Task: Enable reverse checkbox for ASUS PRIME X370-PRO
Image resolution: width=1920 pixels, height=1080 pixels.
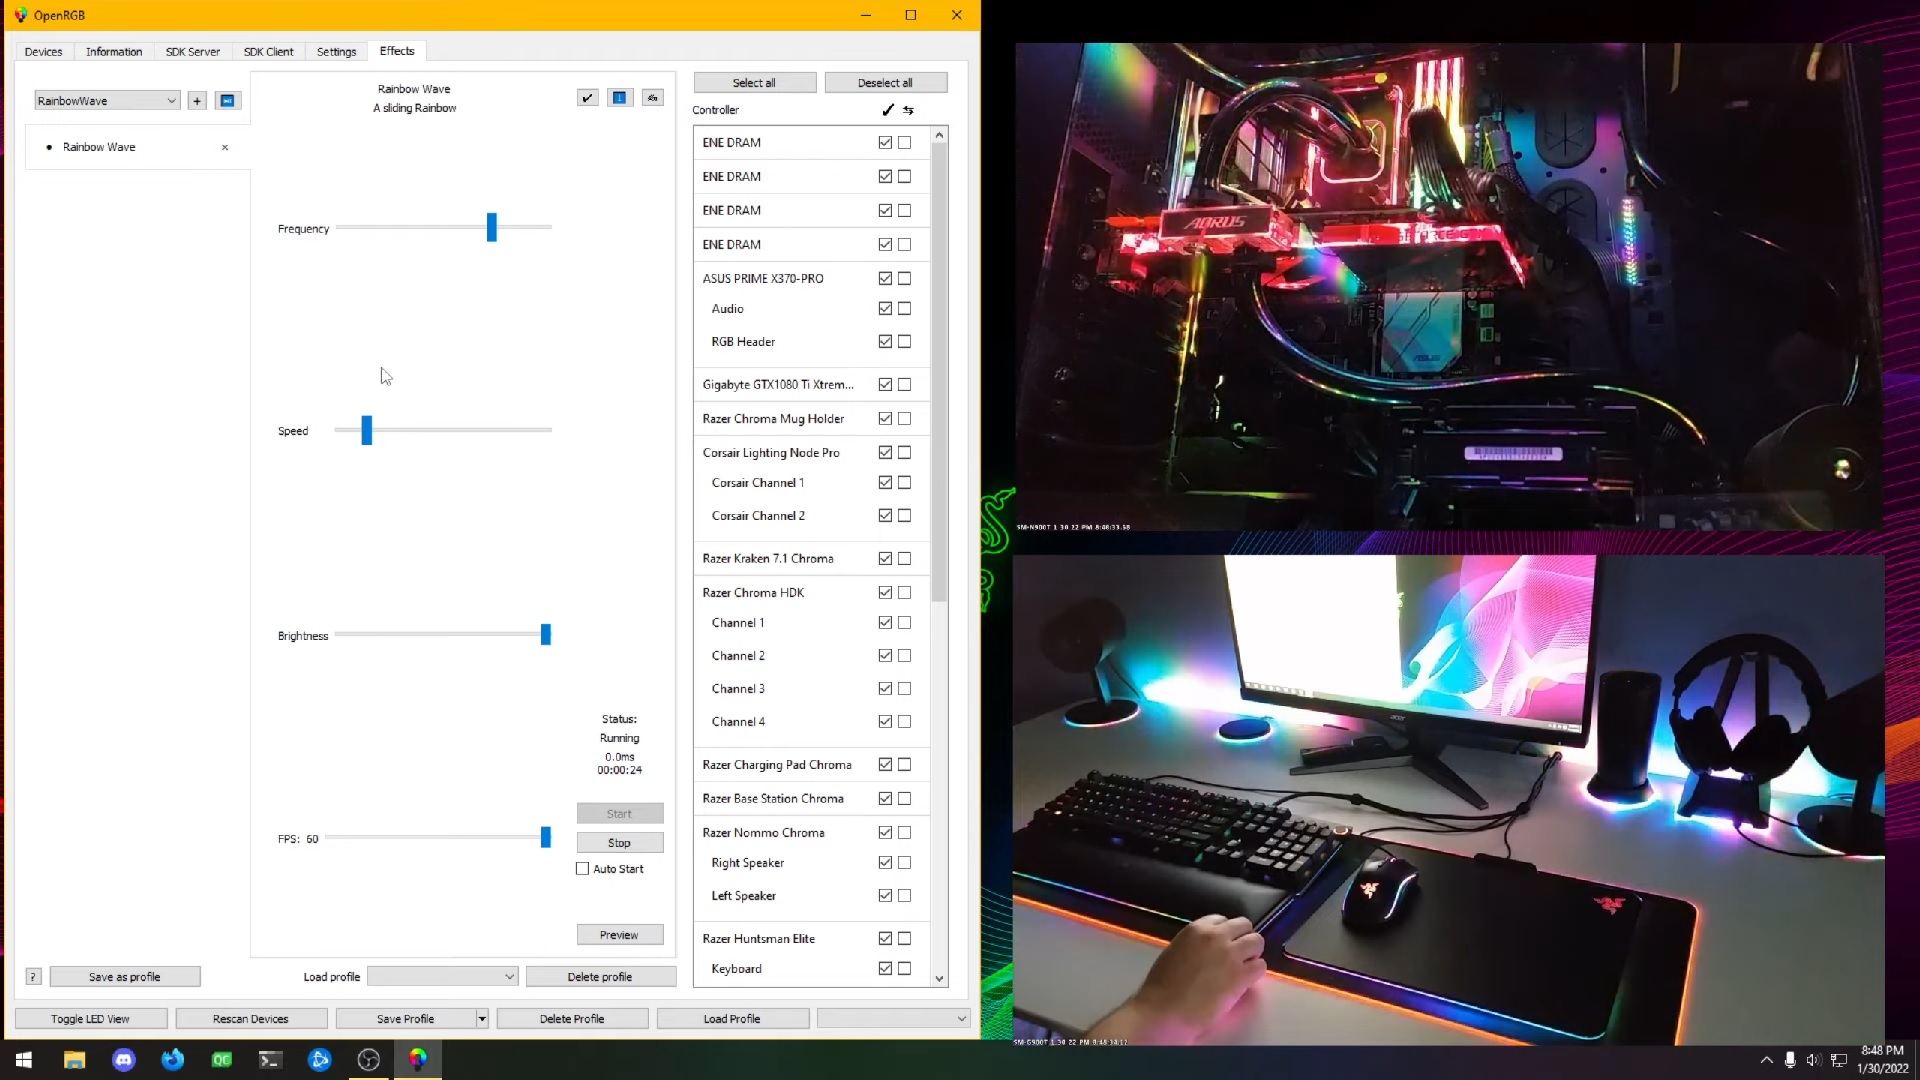Action: [905, 279]
